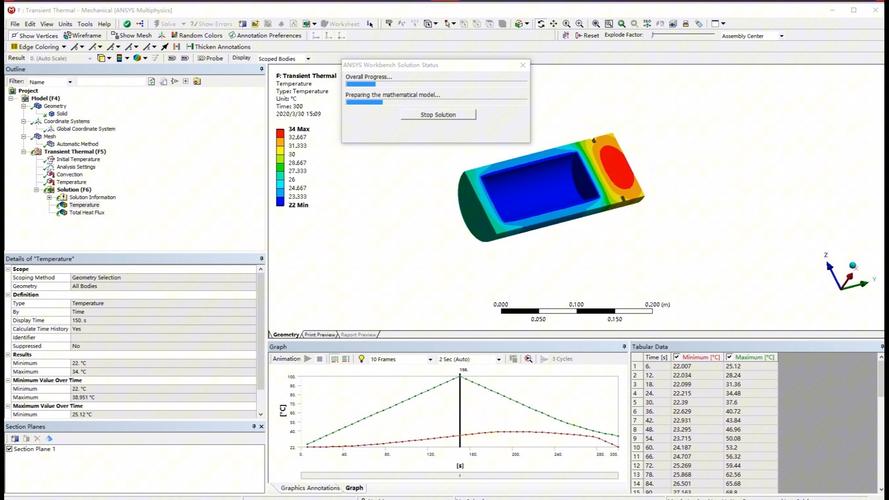Switch to the Graphics Annotations tab
The width and height of the screenshot is (889, 500).
tap(310, 488)
